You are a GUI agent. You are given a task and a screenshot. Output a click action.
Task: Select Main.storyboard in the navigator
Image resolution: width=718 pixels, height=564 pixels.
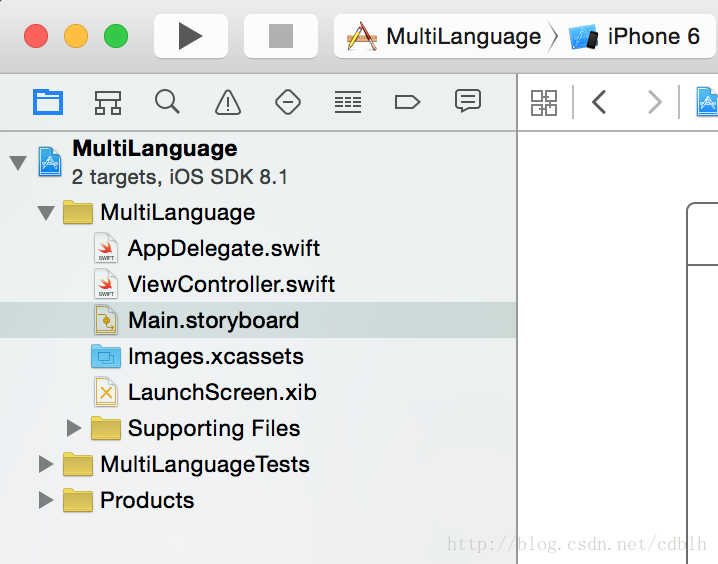[x=258, y=320]
